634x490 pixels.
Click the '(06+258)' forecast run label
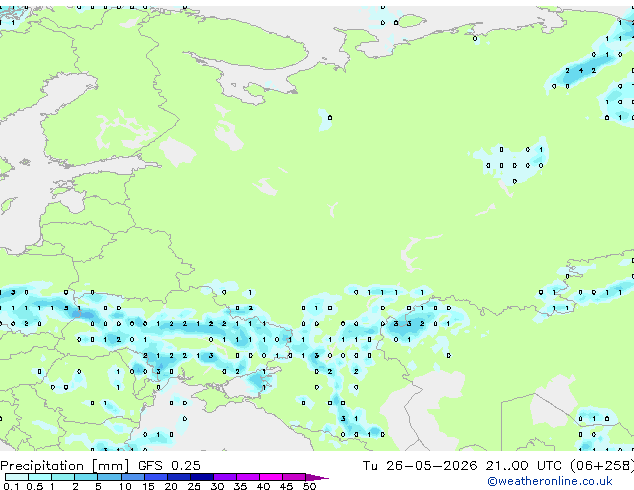coord(602,466)
